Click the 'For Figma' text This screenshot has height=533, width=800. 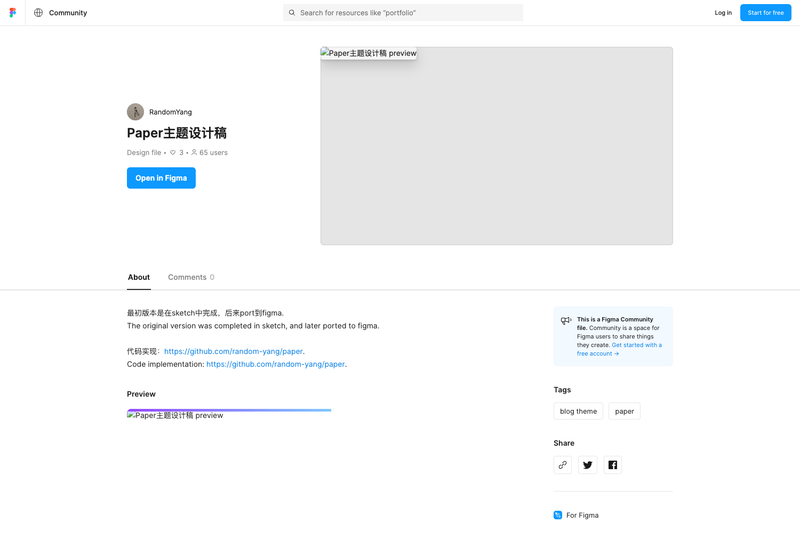coord(582,515)
